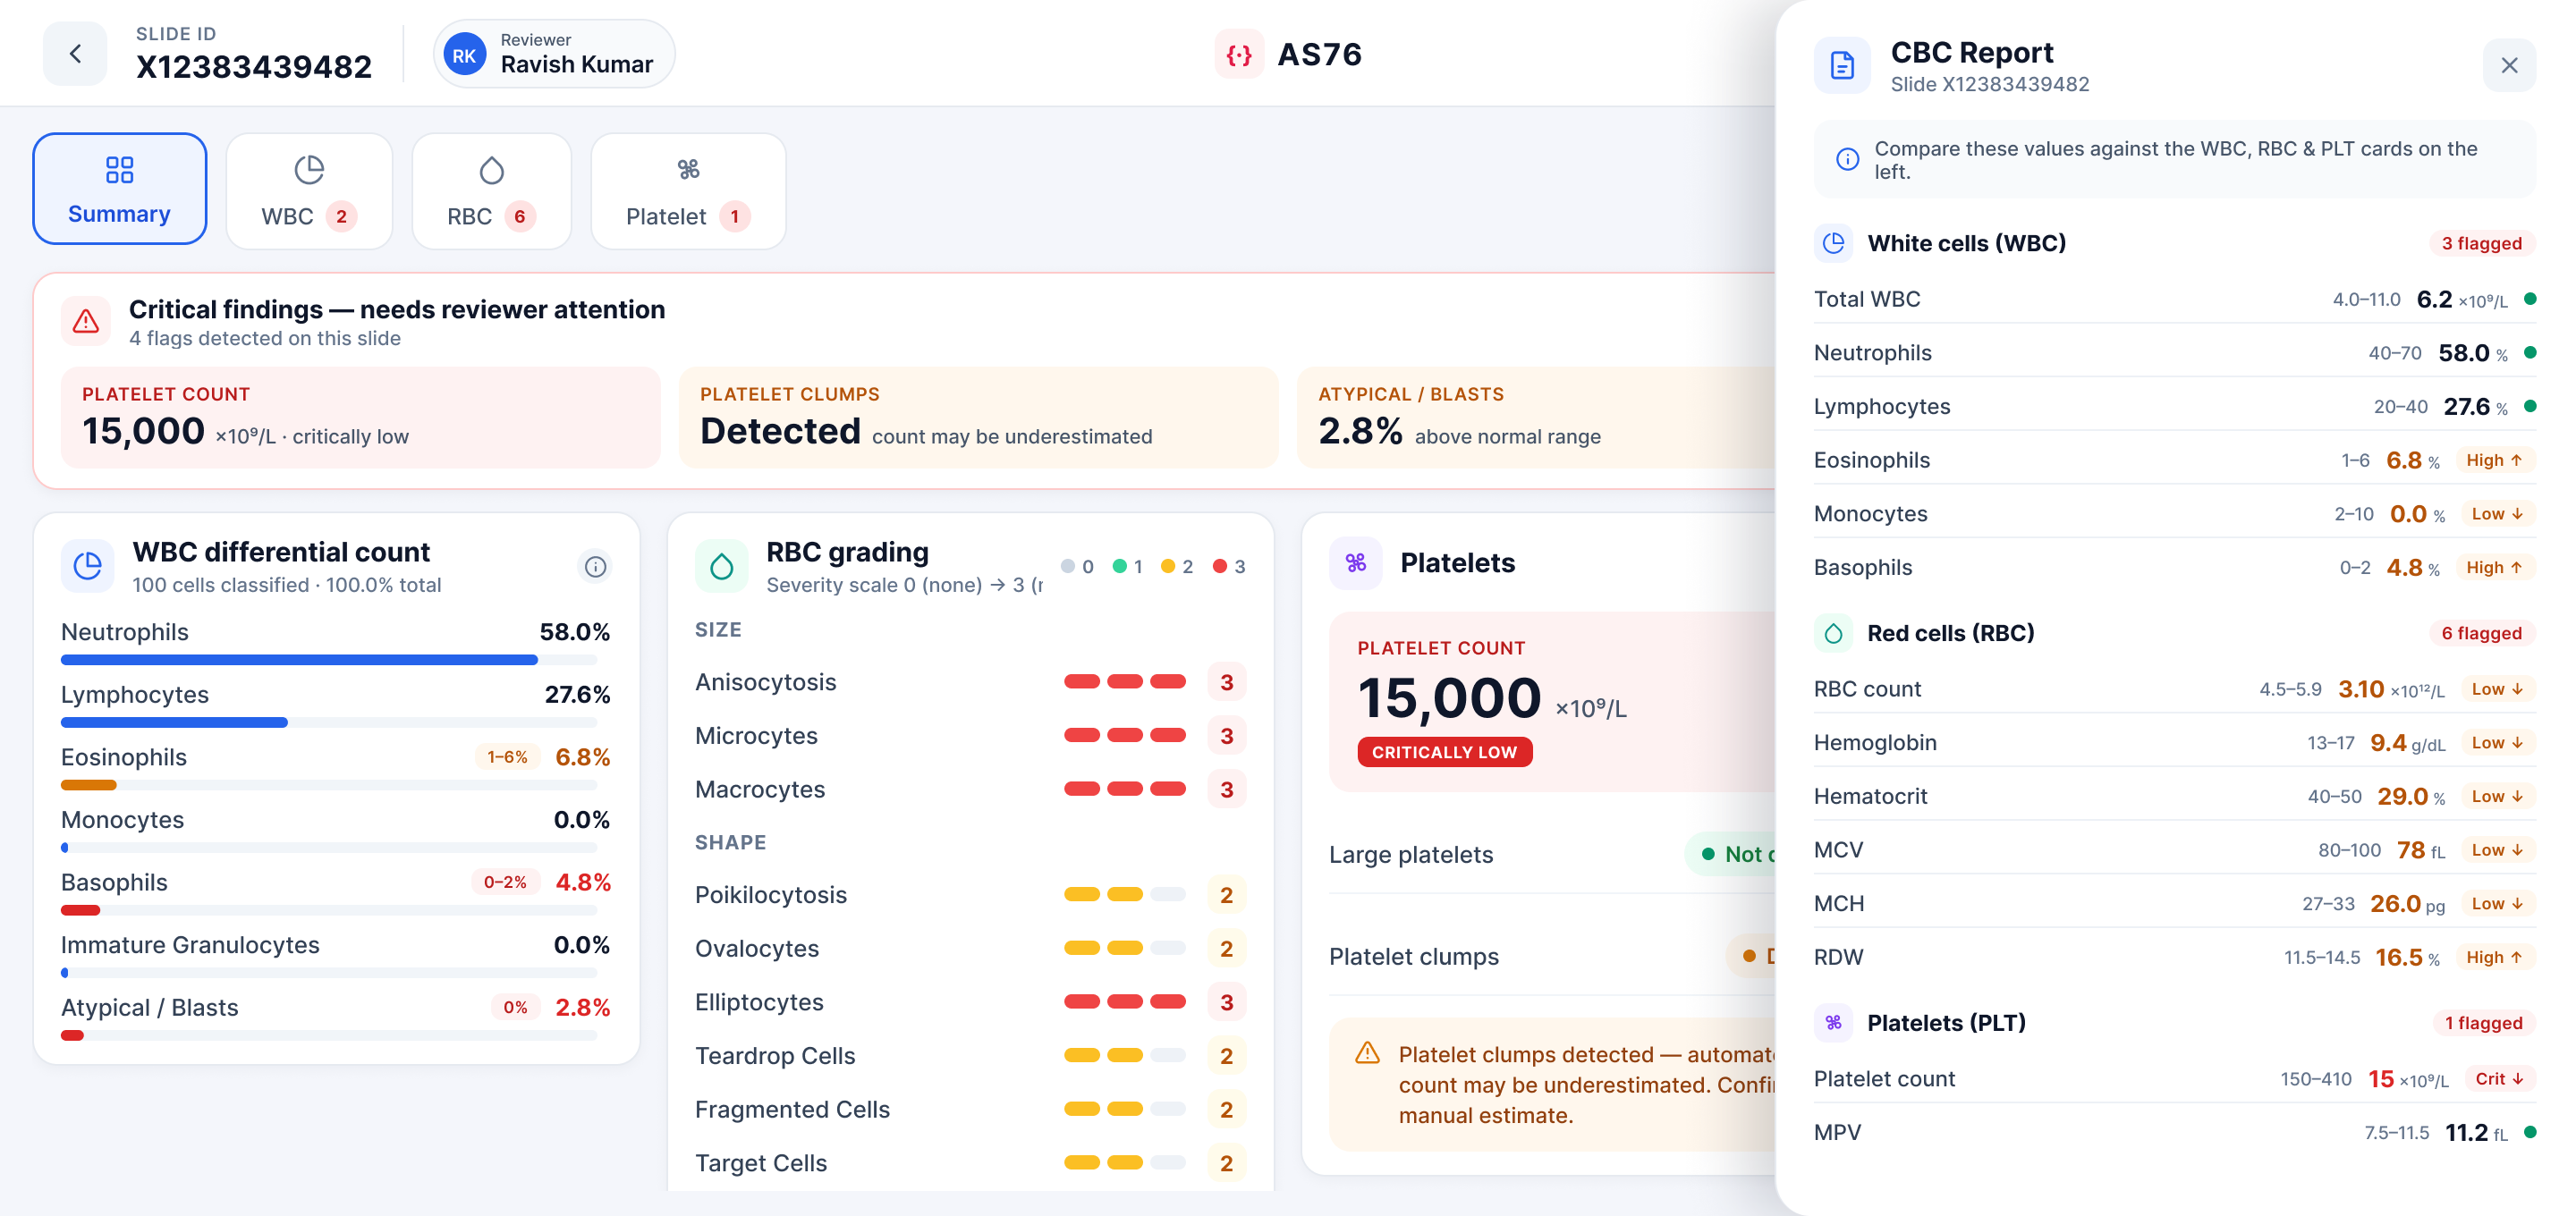Click the info icon on WBC differential card
This screenshot has height=1216, width=2576.
click(595, 567)
